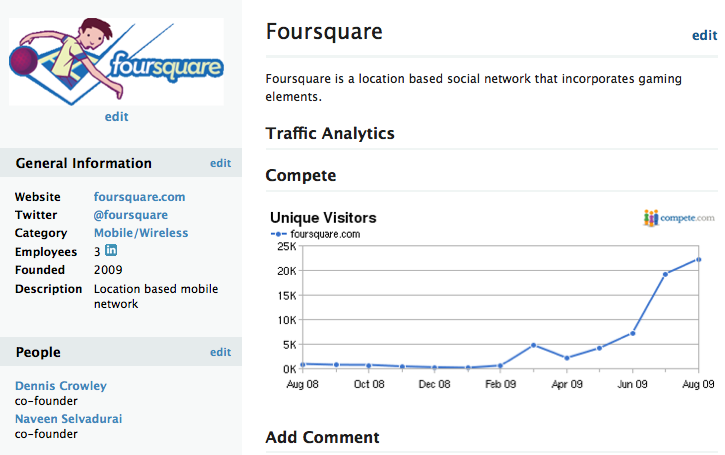The width and height of the screenshot is (725, 455).
Task: Edit the General Information section
Action: [x=220, y=163]
